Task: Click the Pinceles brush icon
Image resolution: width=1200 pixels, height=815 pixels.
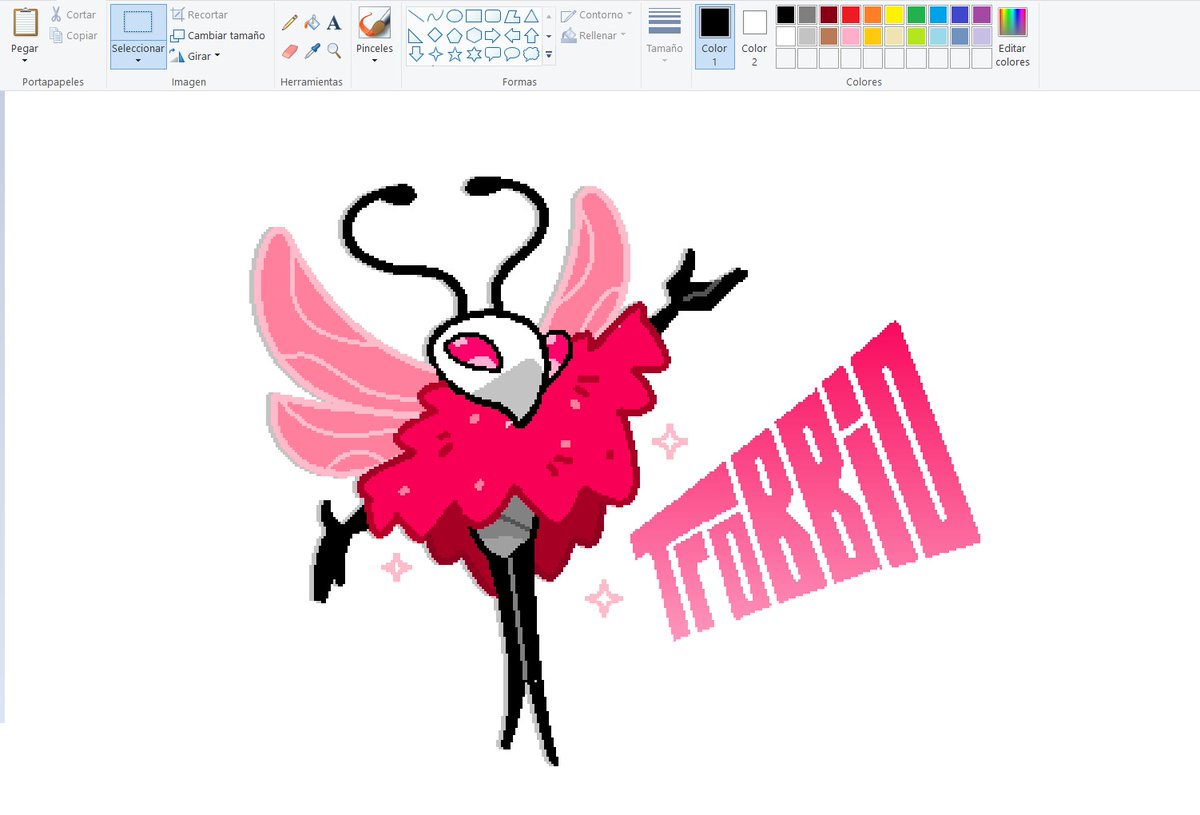Action: click(375, 23)
